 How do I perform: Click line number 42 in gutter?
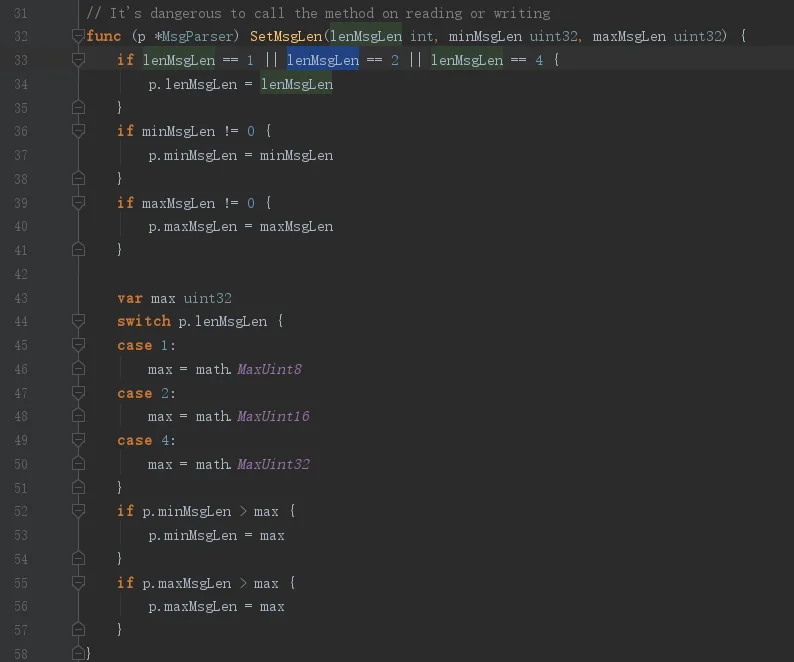coord(21,274)
